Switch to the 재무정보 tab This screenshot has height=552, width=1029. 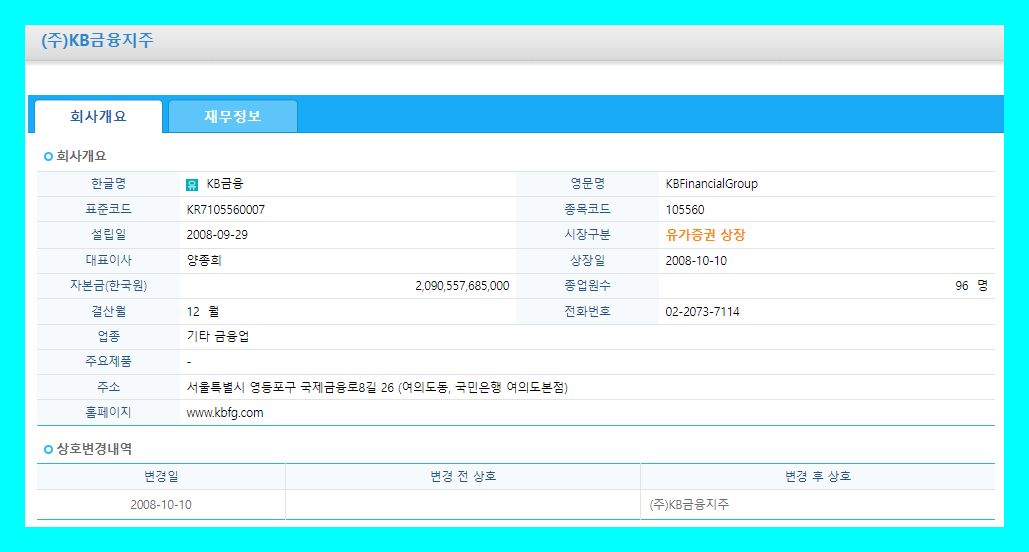(233, 116)
